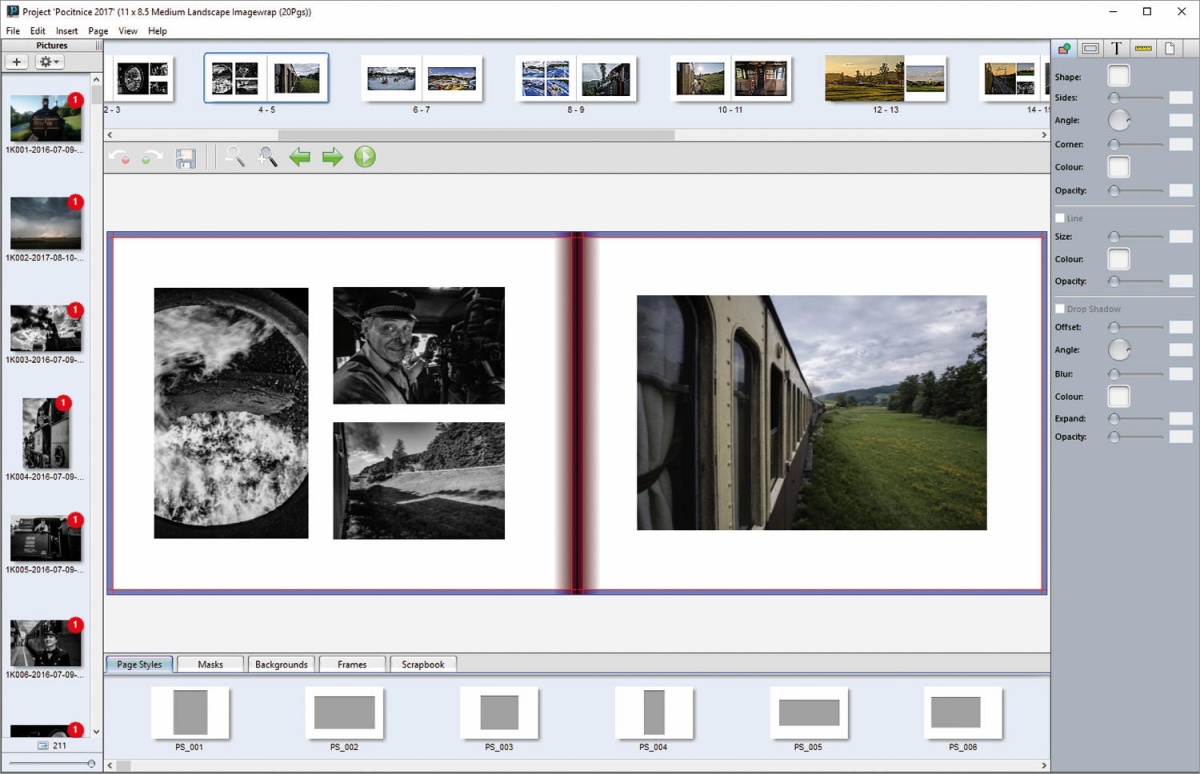Select the spread thumbnail for pages 10 - 11
The image size is (1200, 774).
731,79
